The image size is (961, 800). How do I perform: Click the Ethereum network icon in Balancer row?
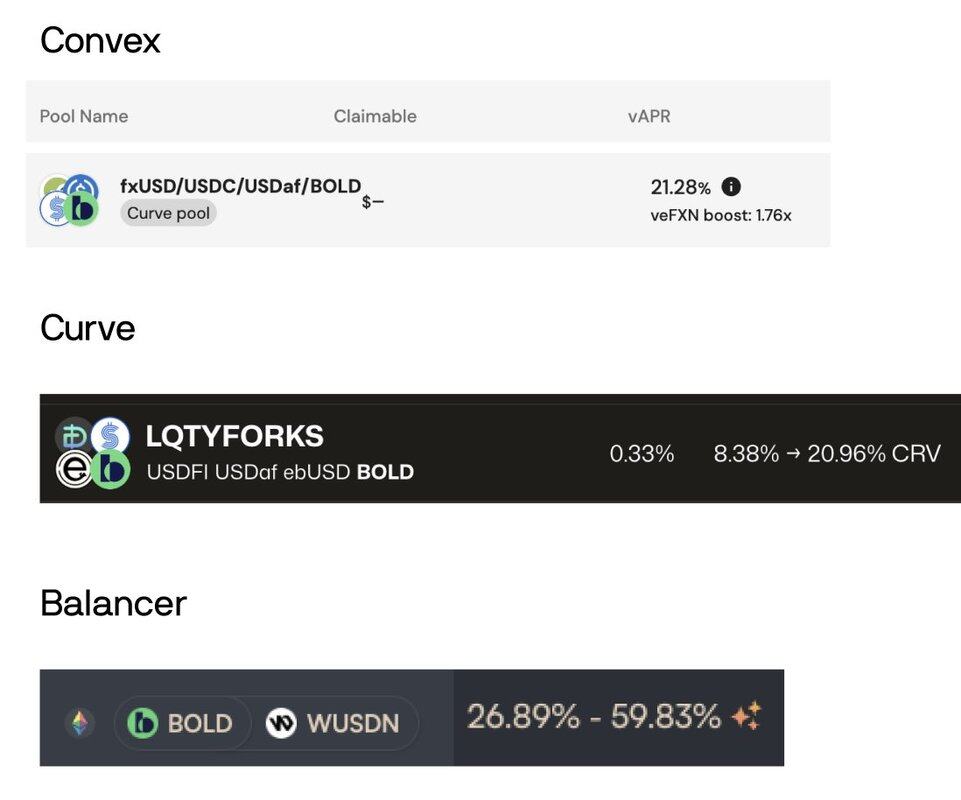click(x=80, y=722)
